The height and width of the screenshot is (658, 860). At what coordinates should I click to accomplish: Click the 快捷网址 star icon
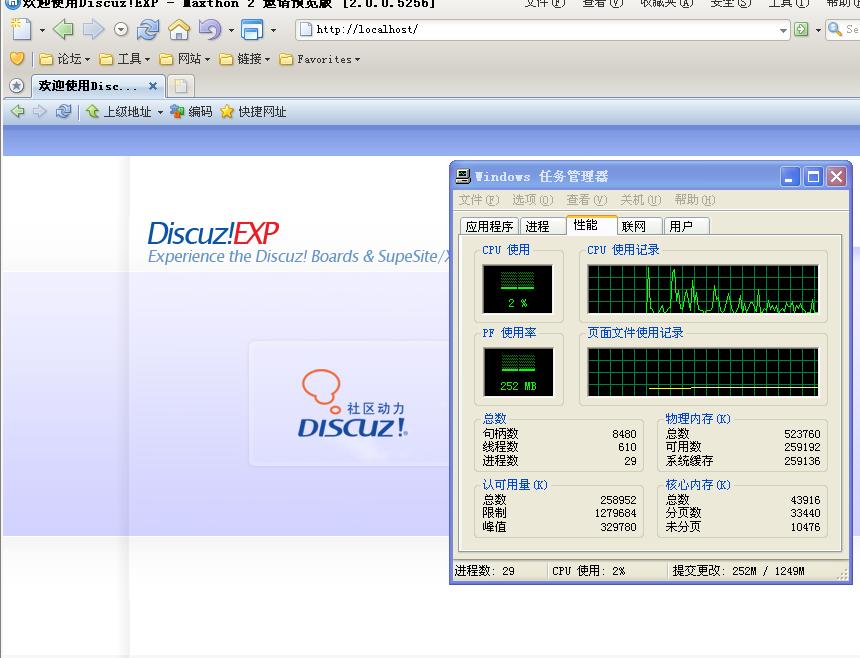click(227, 112)
